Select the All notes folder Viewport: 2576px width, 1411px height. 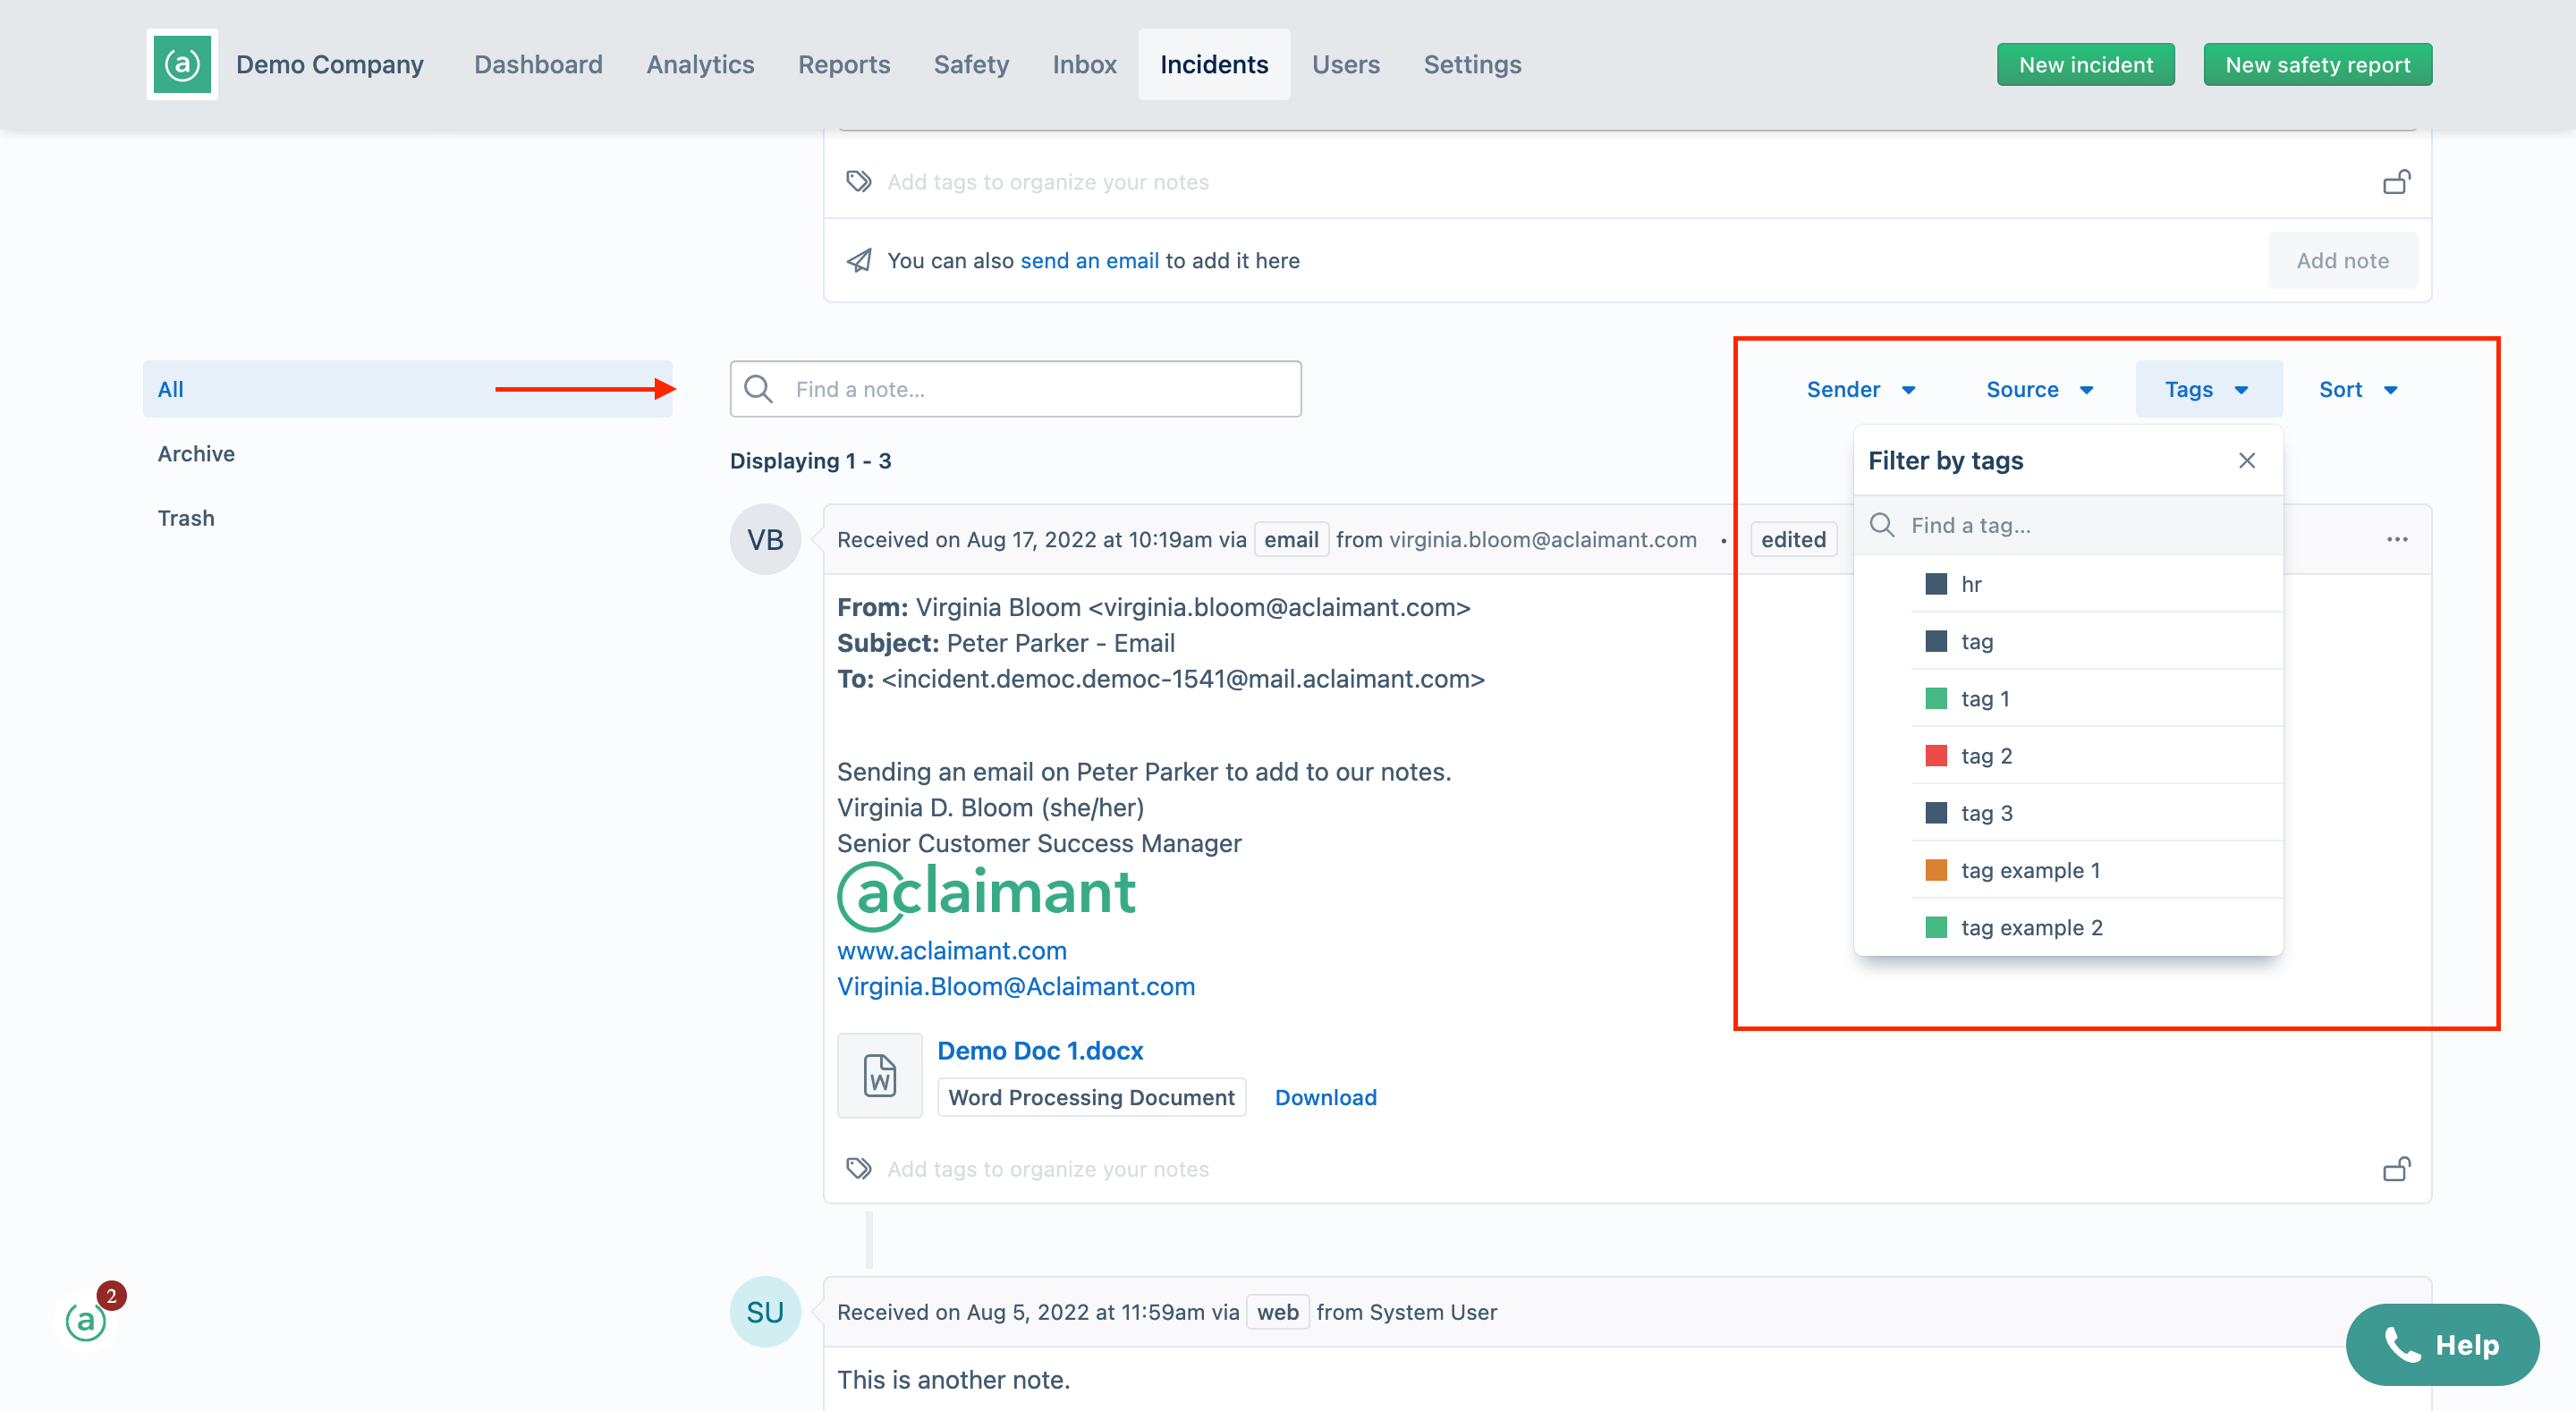click(408, 389)
